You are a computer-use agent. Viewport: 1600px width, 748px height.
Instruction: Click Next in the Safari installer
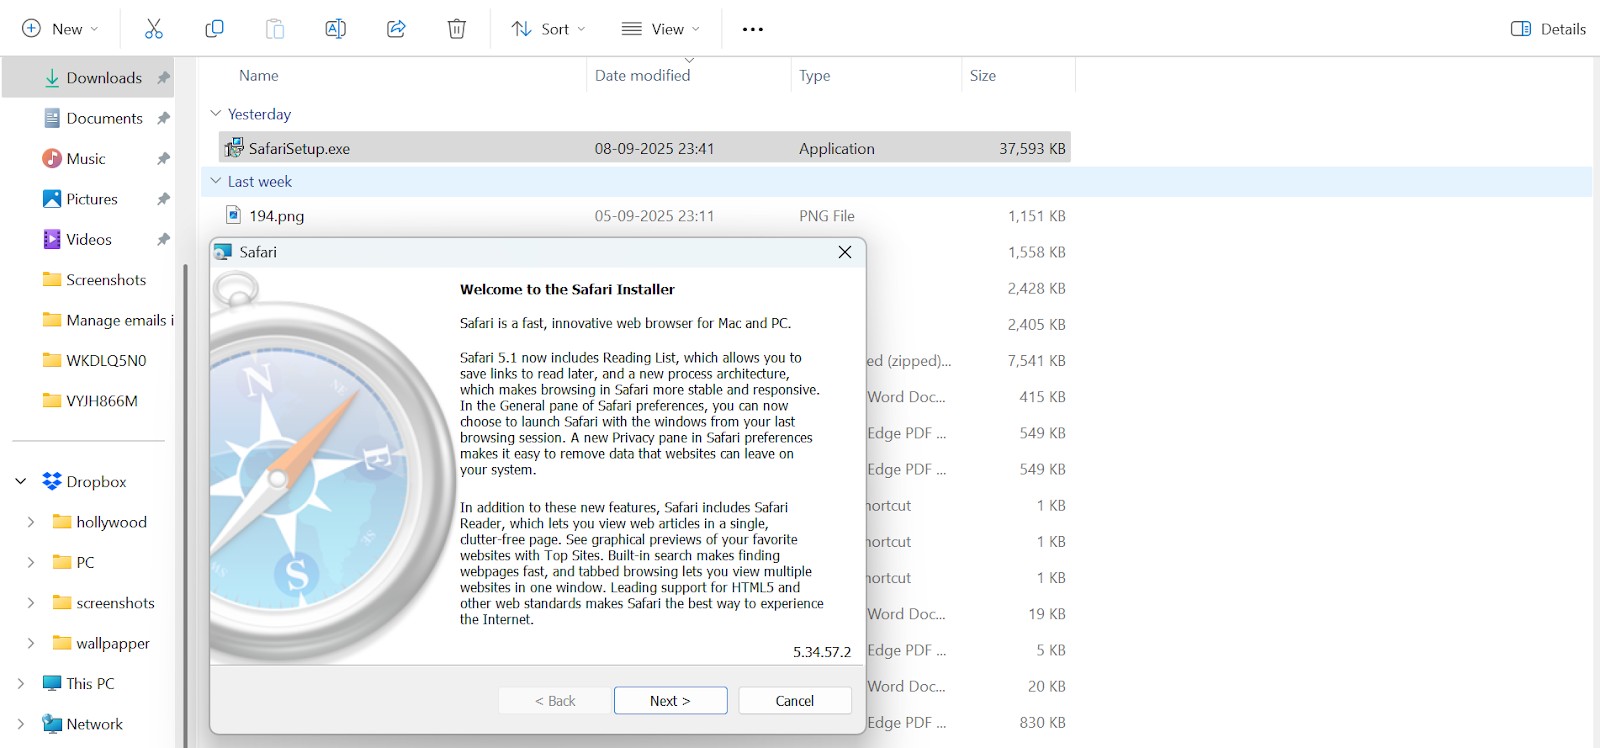[x=670, y=701]
